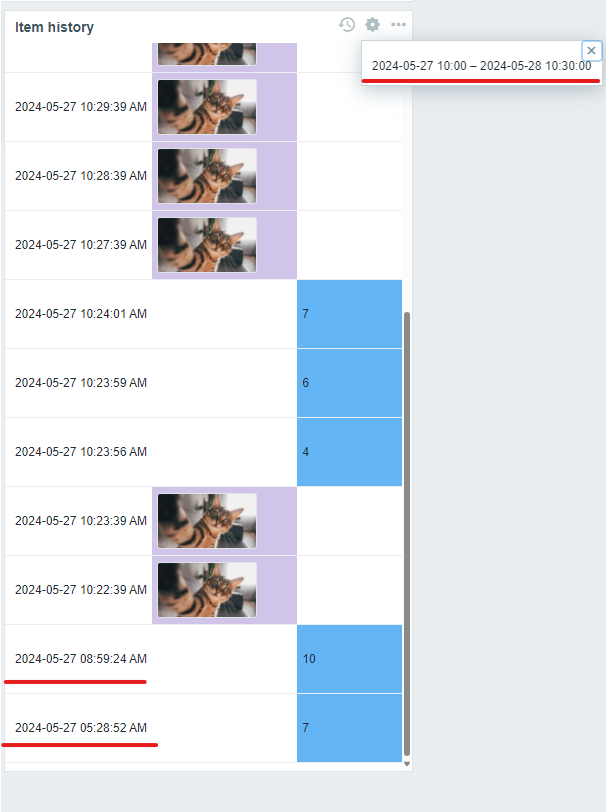This screenshot has height=812, width=606.
Task: Open cat thumbnail for 10:28:39 AM
Action: click(x=207, y=176)
